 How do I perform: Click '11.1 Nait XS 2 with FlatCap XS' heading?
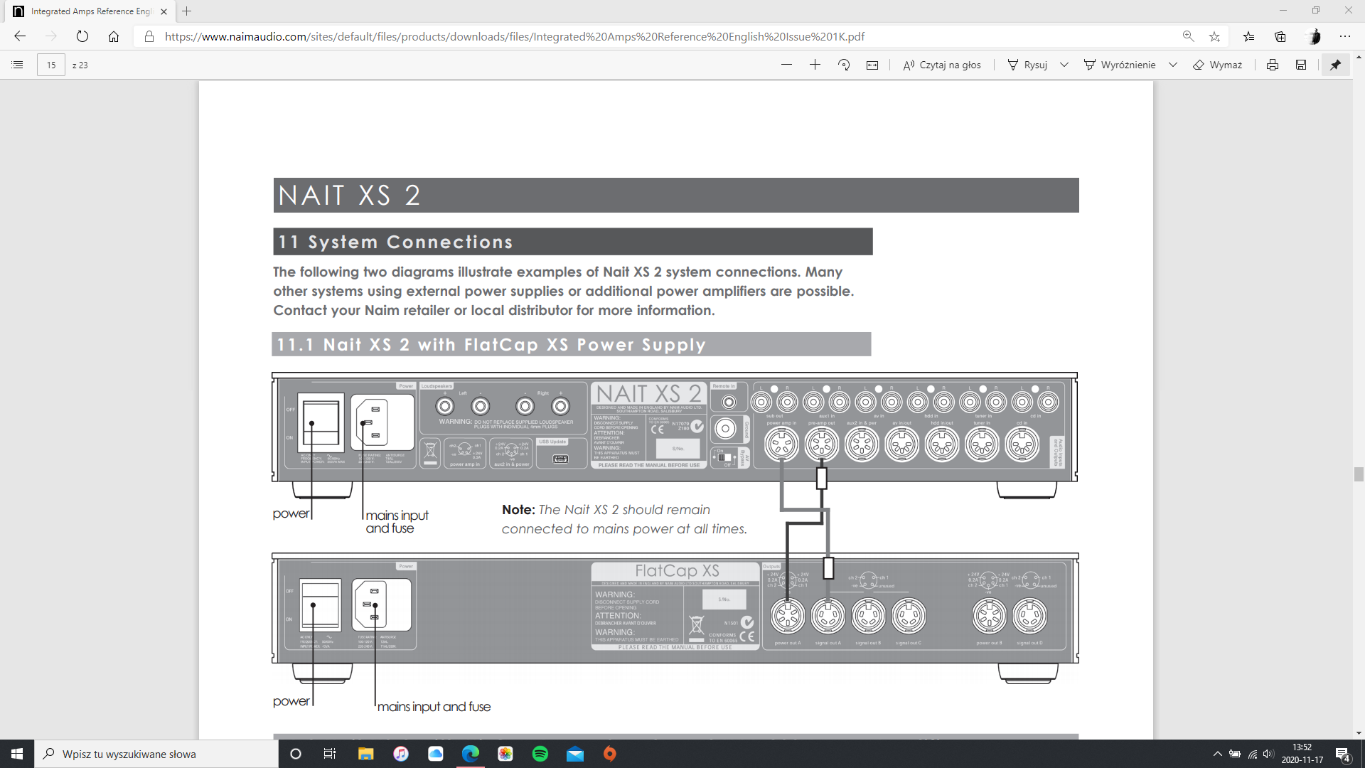click(491, 344)
